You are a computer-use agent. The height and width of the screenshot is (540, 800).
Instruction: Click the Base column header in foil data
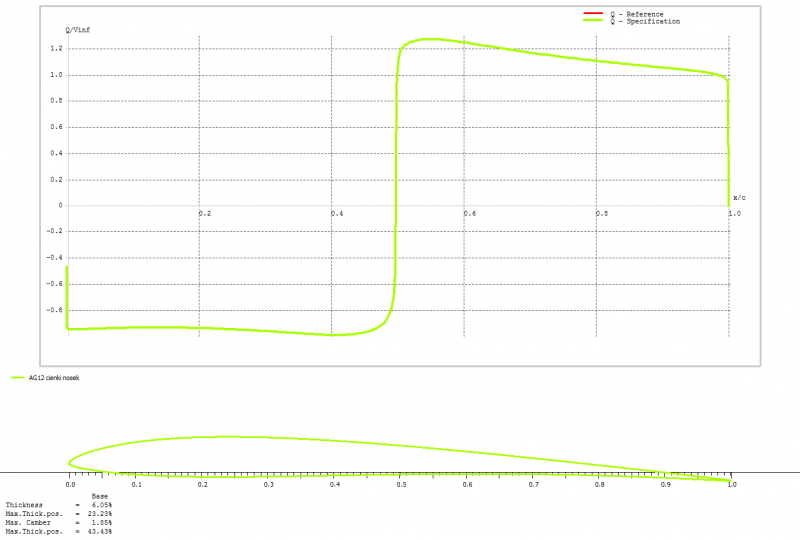(x=100, y=497)
